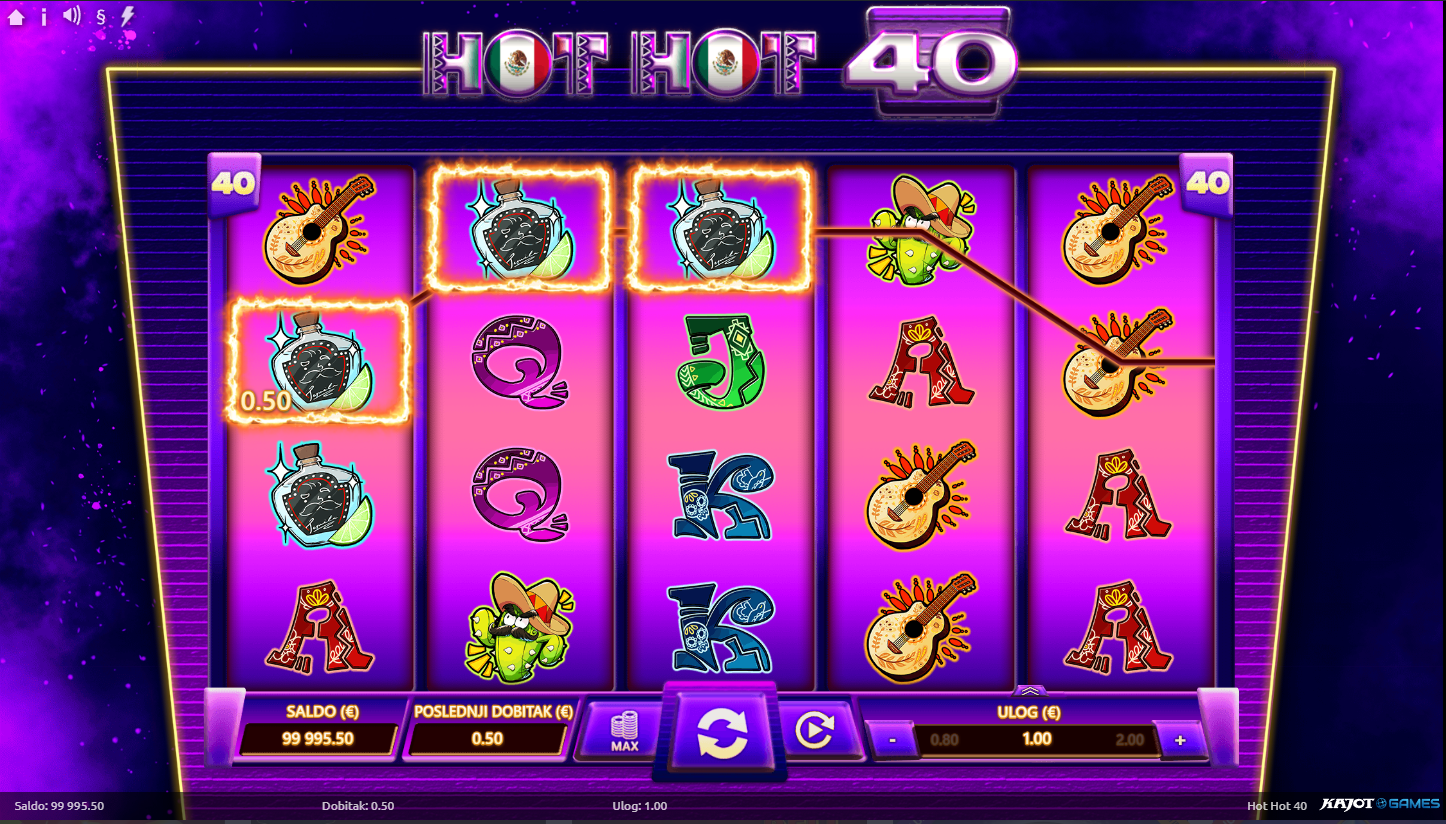Spin the reels
The height and width of the screenshot is (824, 1446).
click(722, 733)
